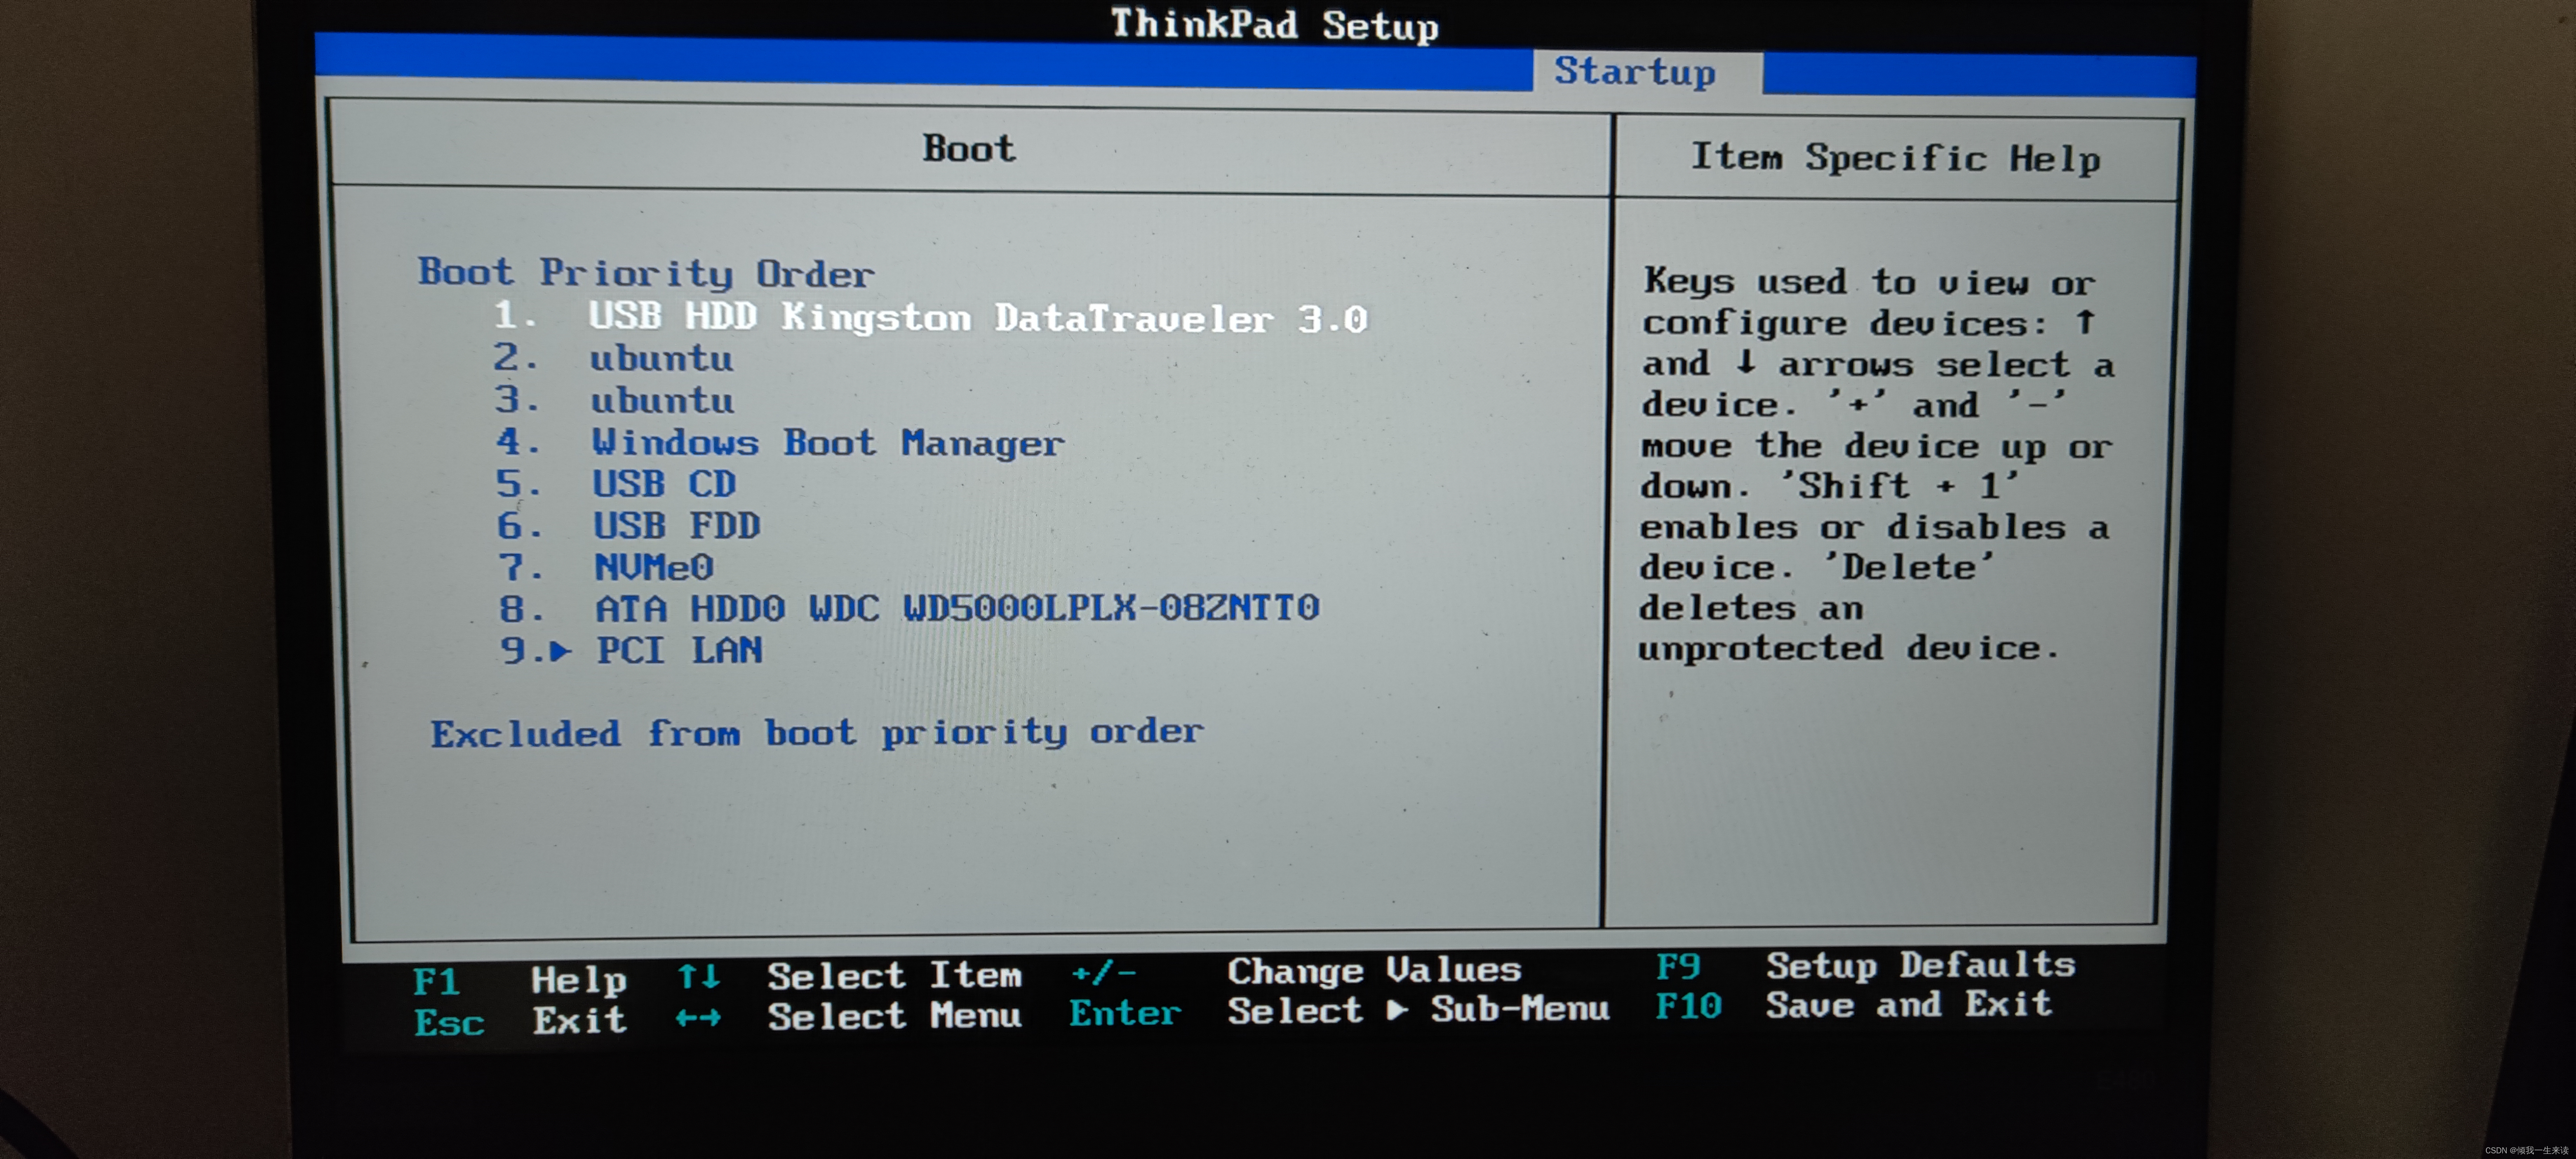Click the Esc Exit key label

(450, 1022)
